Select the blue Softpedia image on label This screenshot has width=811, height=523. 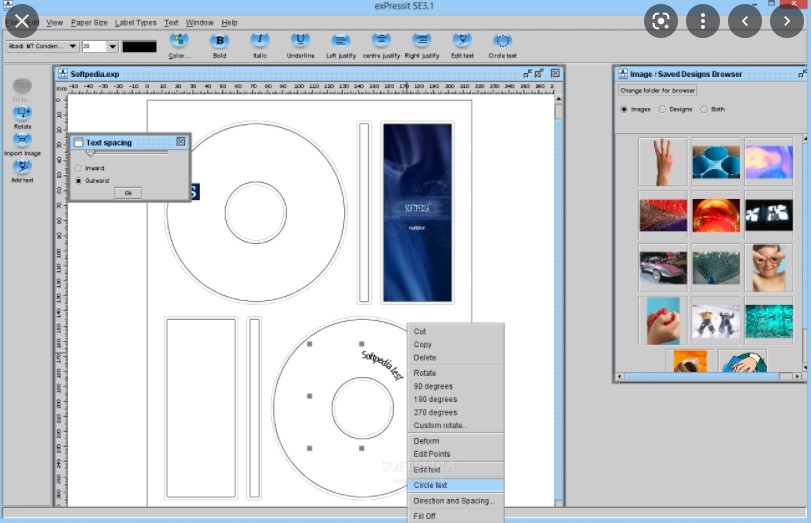417,212
